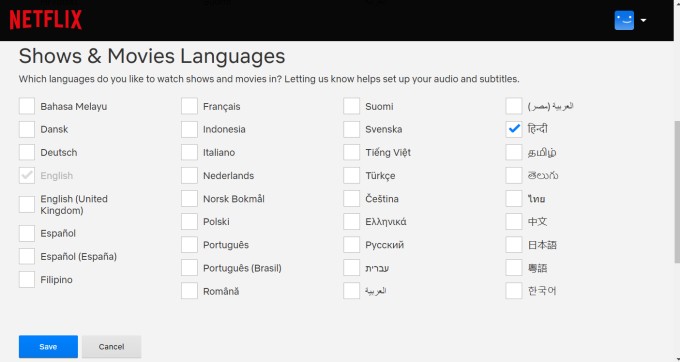Check the 中文 Chinese checkbox
Screen dimensions: 680x362
[x=514, y=222]
